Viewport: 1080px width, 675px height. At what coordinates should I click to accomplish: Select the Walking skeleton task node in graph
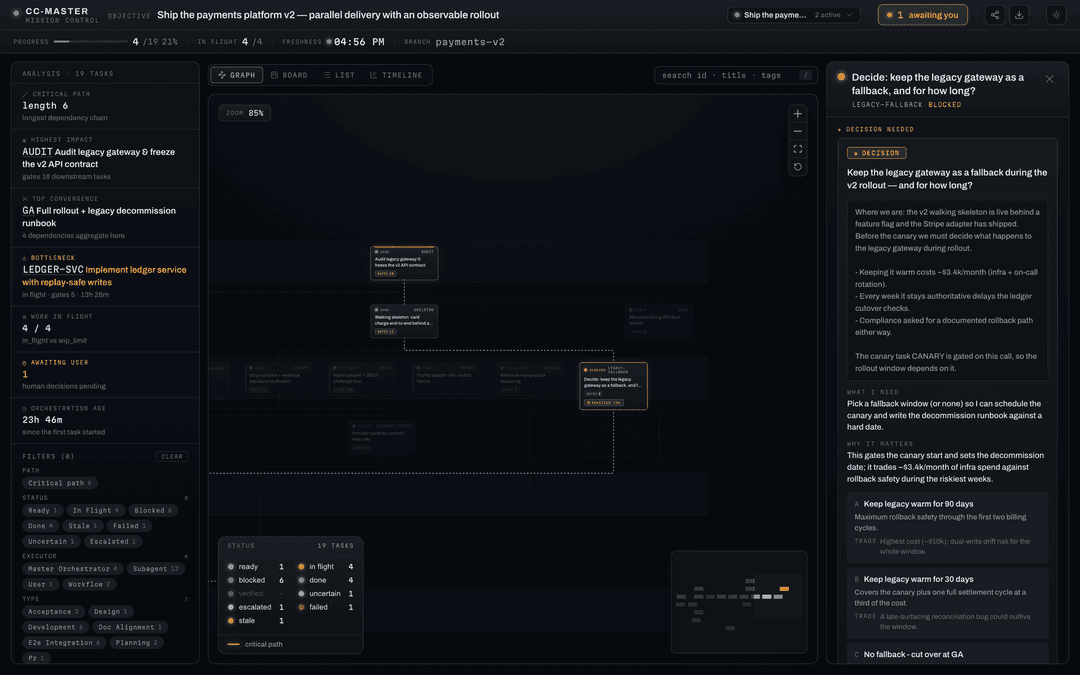[x=404, y=322]
